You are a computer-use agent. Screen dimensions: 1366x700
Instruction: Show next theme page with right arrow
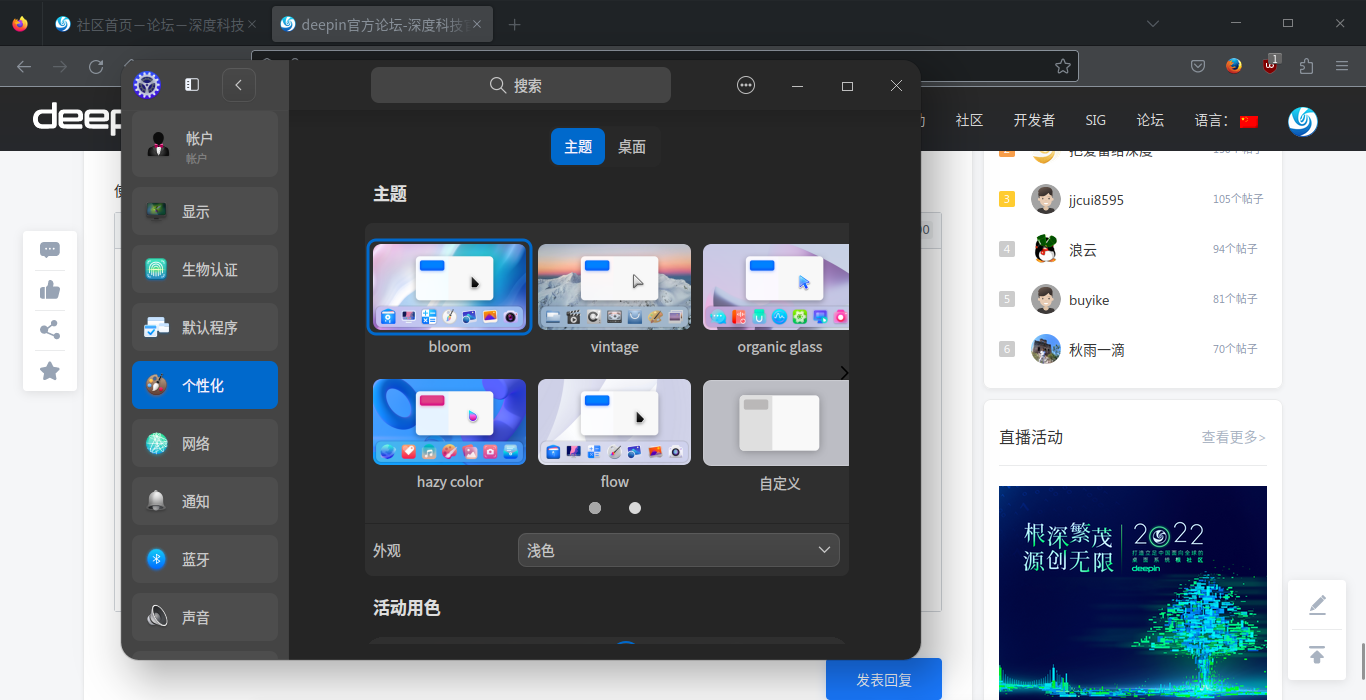tap(843, 372)
